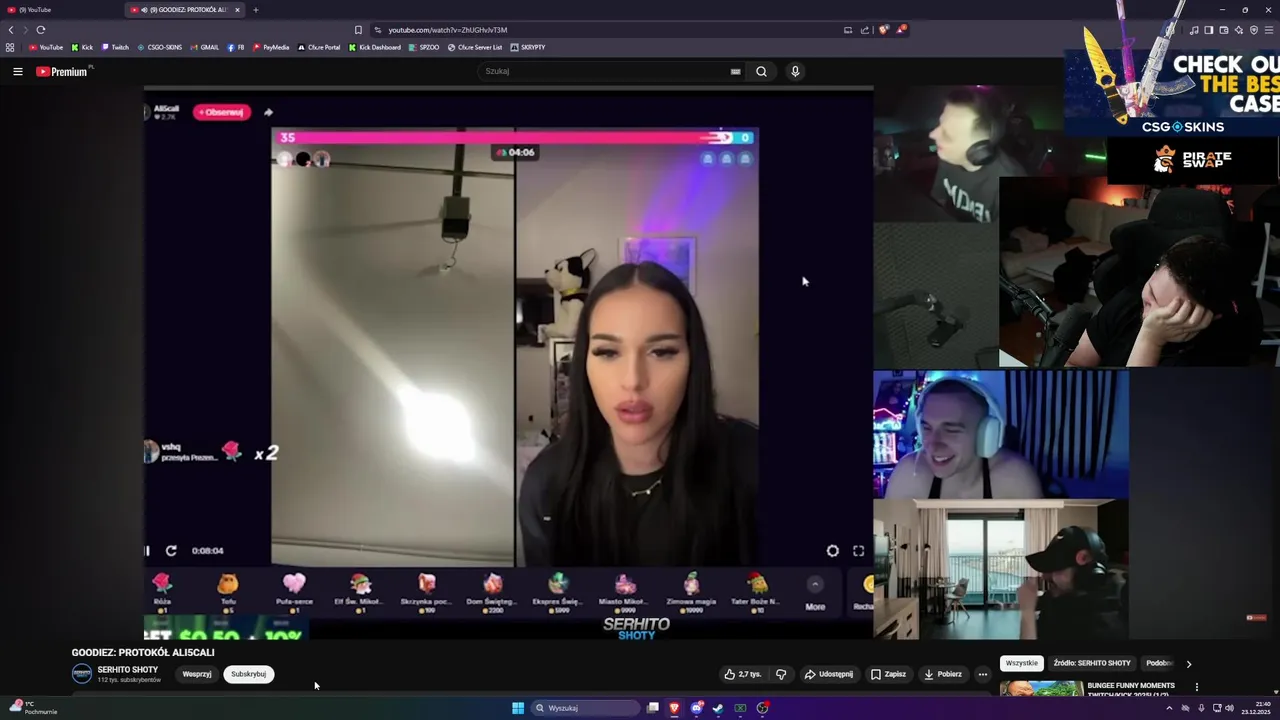Expand More gifts arrow in stream
The image size is (1280, 720).
(815, 585)
